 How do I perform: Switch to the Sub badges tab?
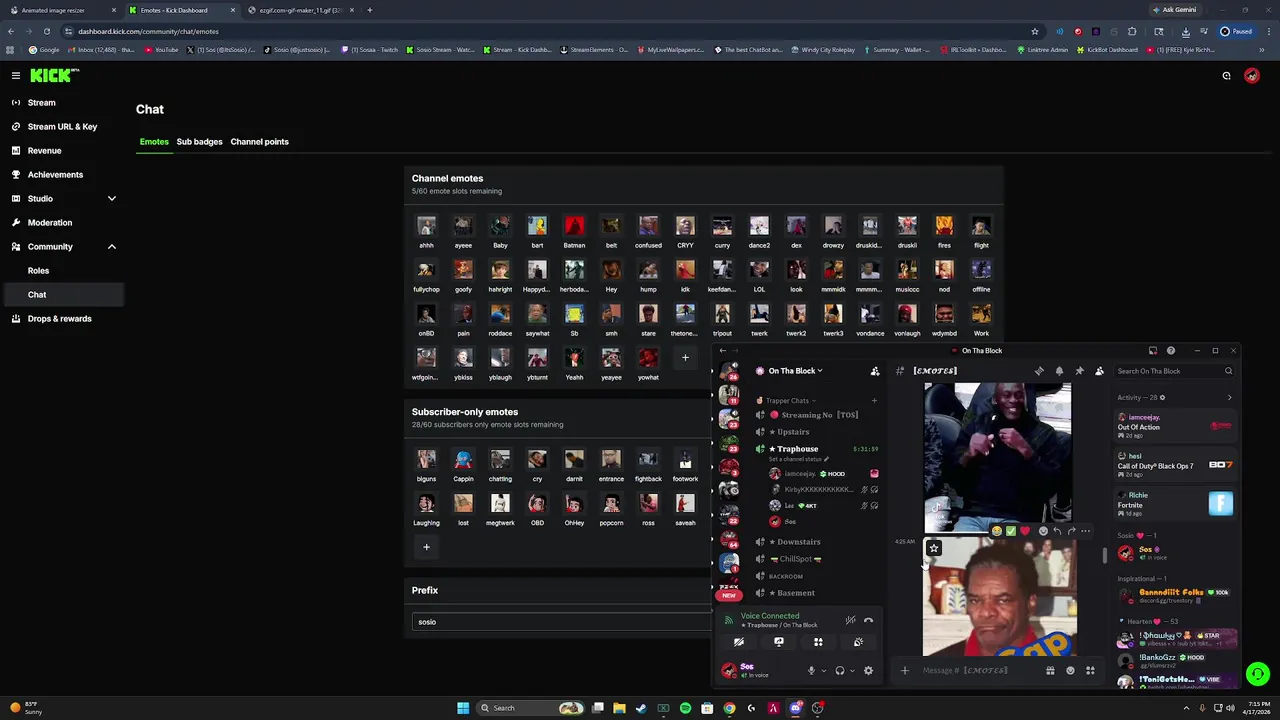click(199, 142)
